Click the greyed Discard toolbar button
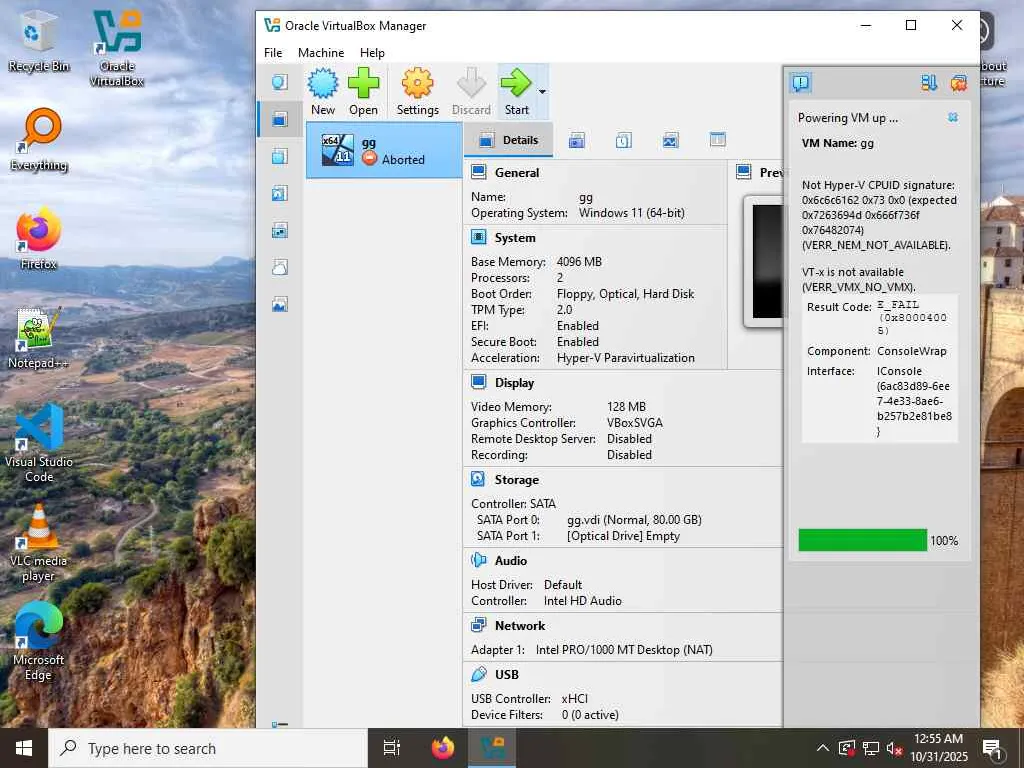 (471, 92)
